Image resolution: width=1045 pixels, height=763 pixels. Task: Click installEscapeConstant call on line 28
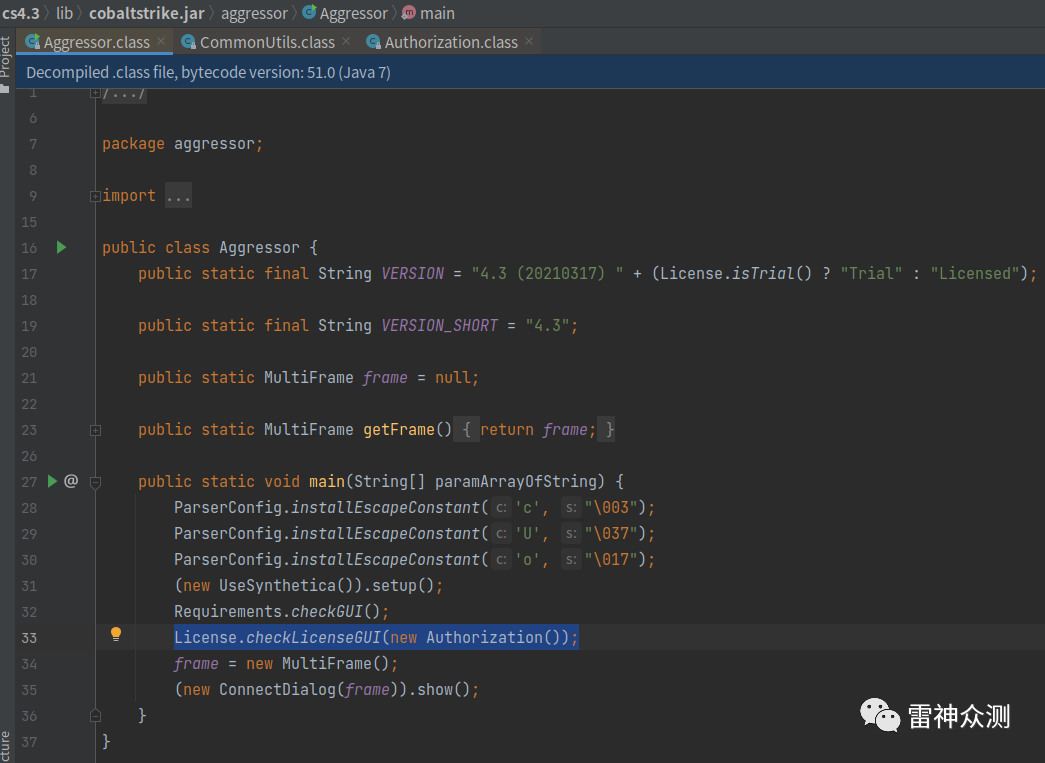pos(385,507)
